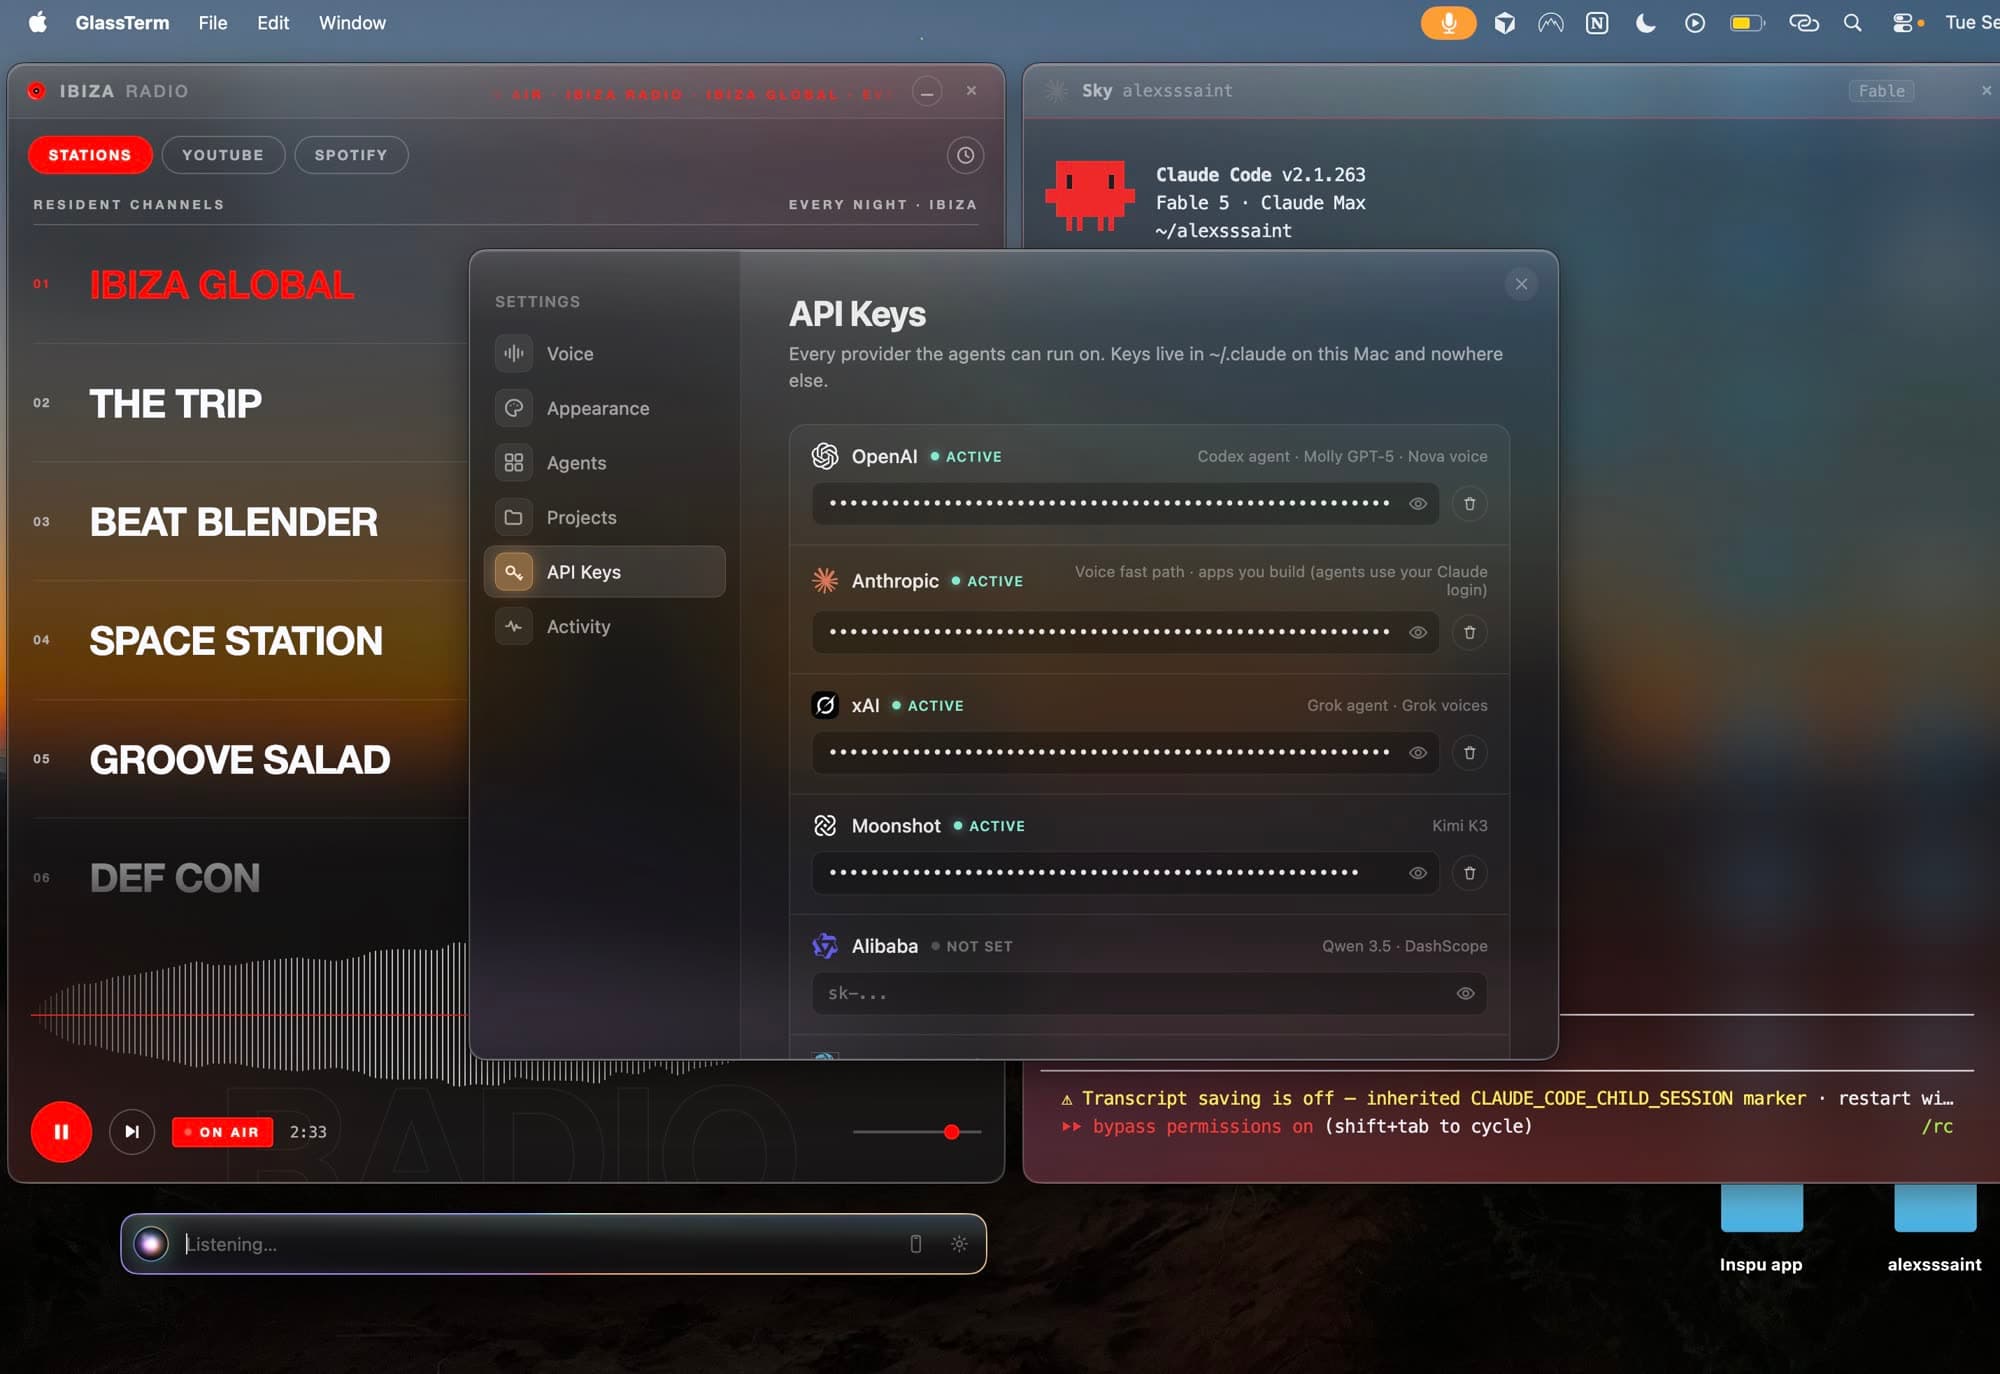Open the Appearance settings section

tap(604, 408)
